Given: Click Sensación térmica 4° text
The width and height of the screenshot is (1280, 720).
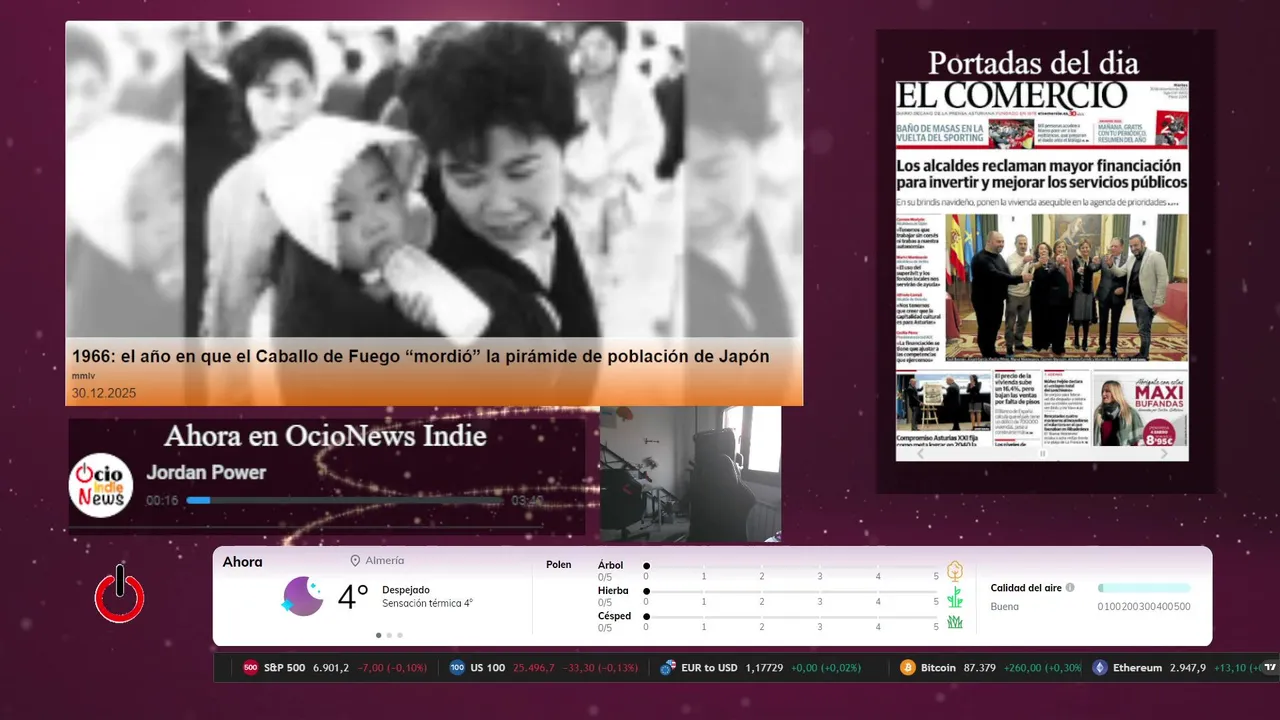Looking at the screenshot, I should [x=427, y=603].
